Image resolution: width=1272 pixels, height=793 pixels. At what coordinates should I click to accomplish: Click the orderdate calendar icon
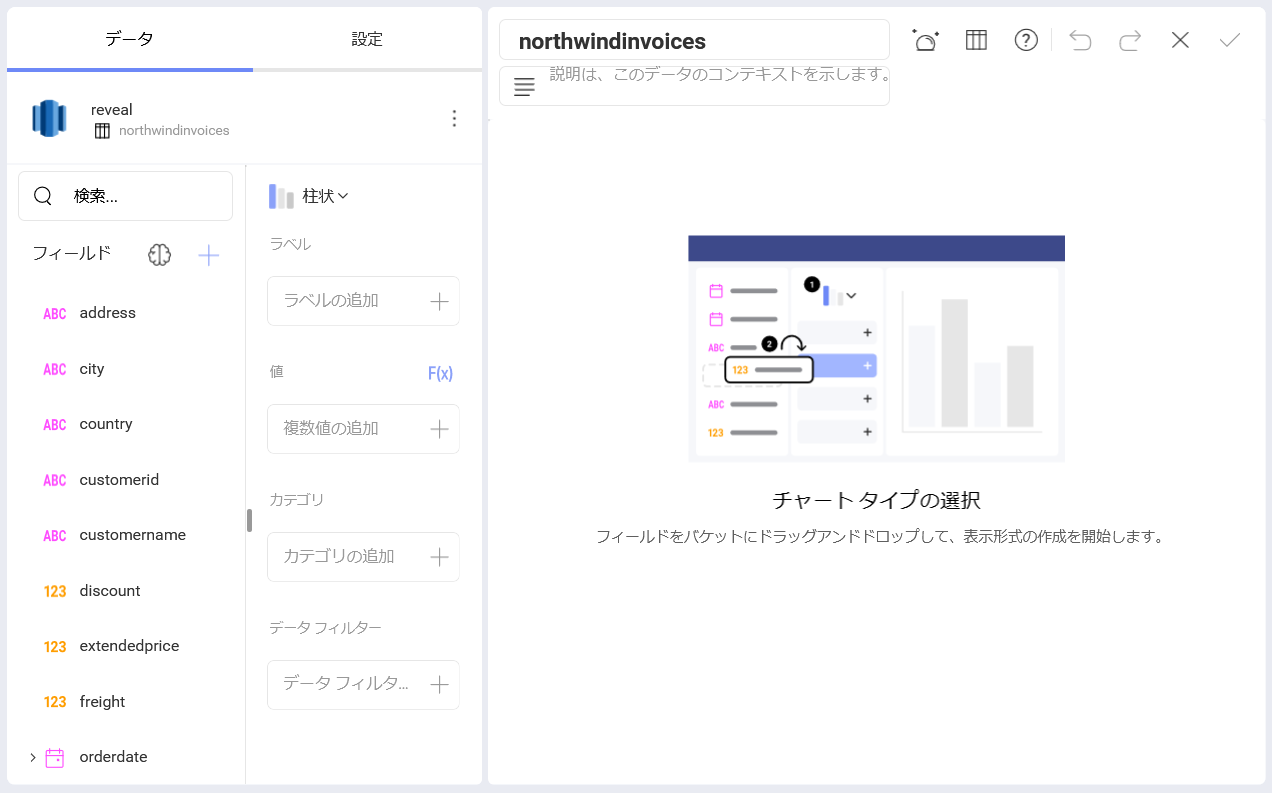tap(55, 757)
